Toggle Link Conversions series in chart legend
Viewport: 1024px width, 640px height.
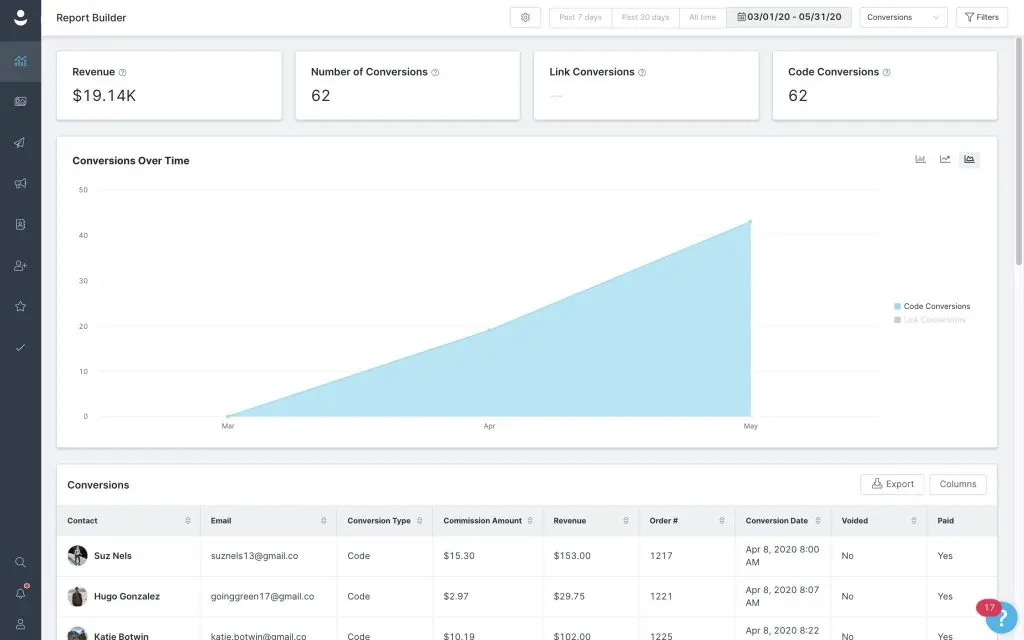tap(934, 320)
